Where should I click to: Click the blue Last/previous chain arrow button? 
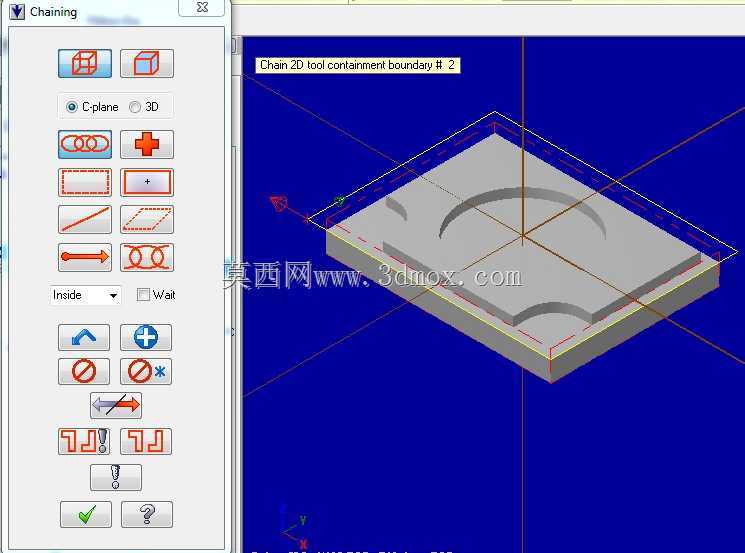pyautogui.click(x=84, y=337)
